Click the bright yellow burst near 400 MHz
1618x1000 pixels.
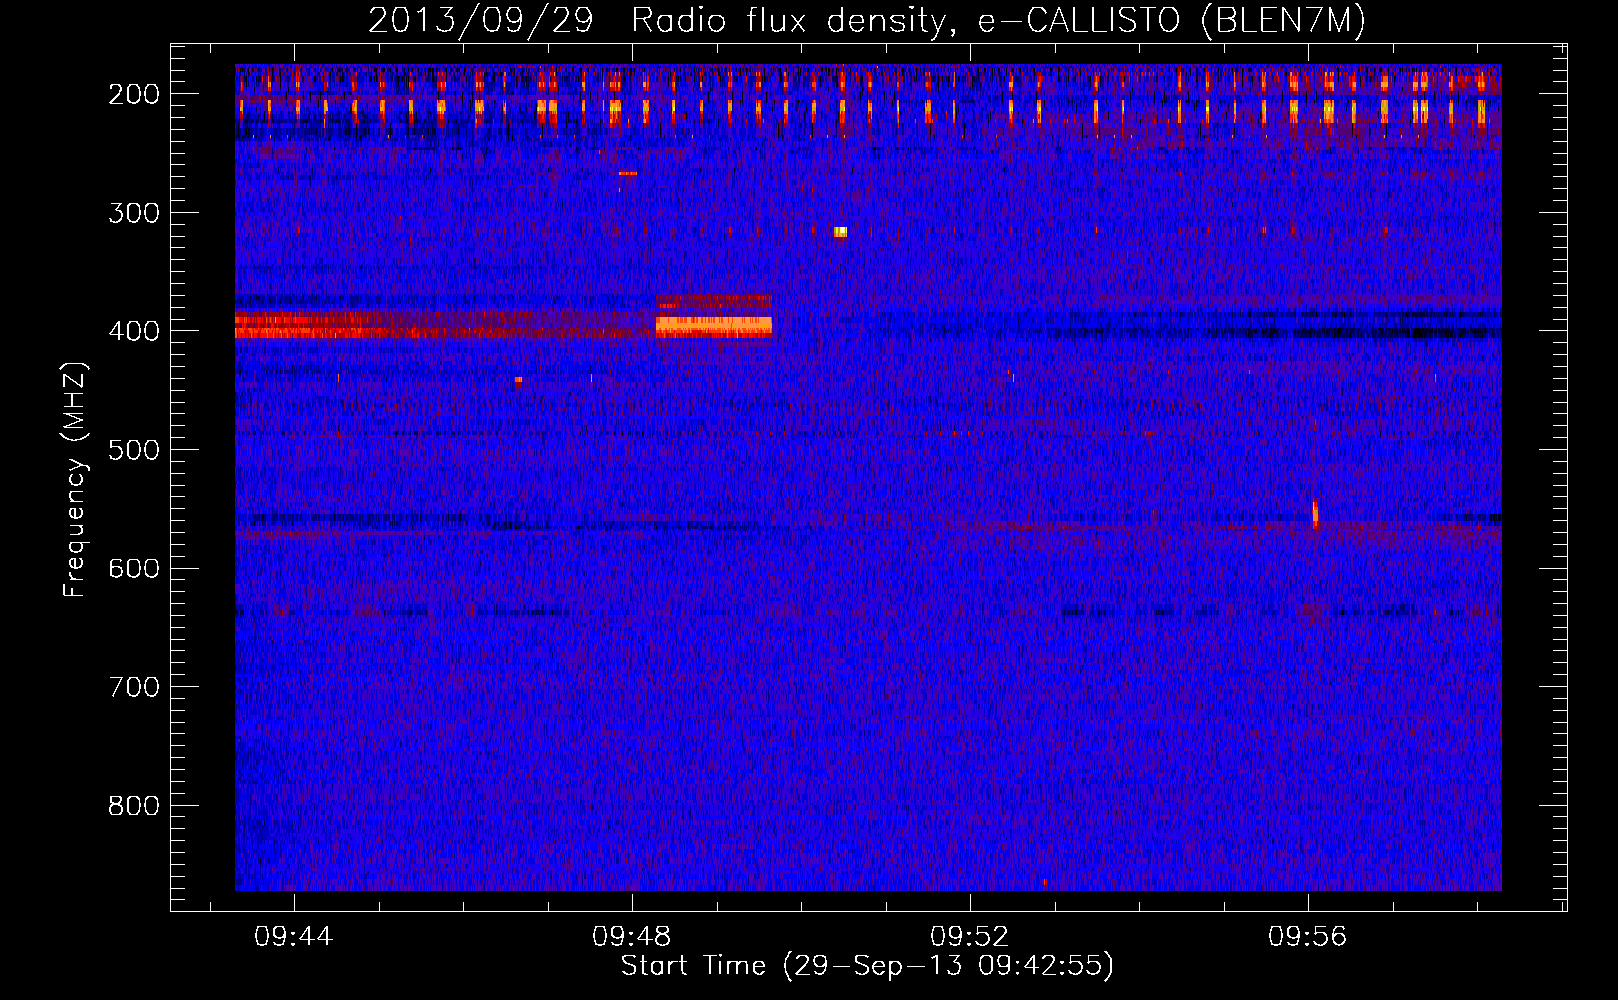pos(714,325)
